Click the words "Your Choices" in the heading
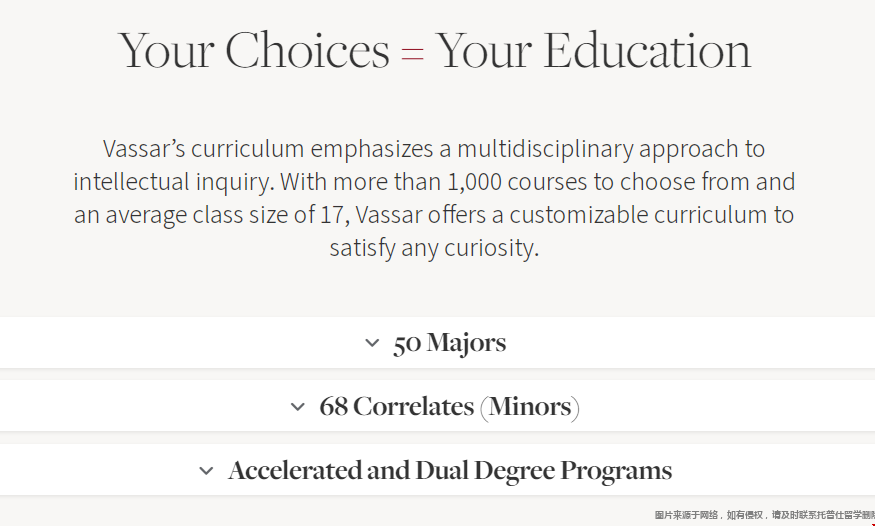 pyautogui.click(x=254, y=52)
